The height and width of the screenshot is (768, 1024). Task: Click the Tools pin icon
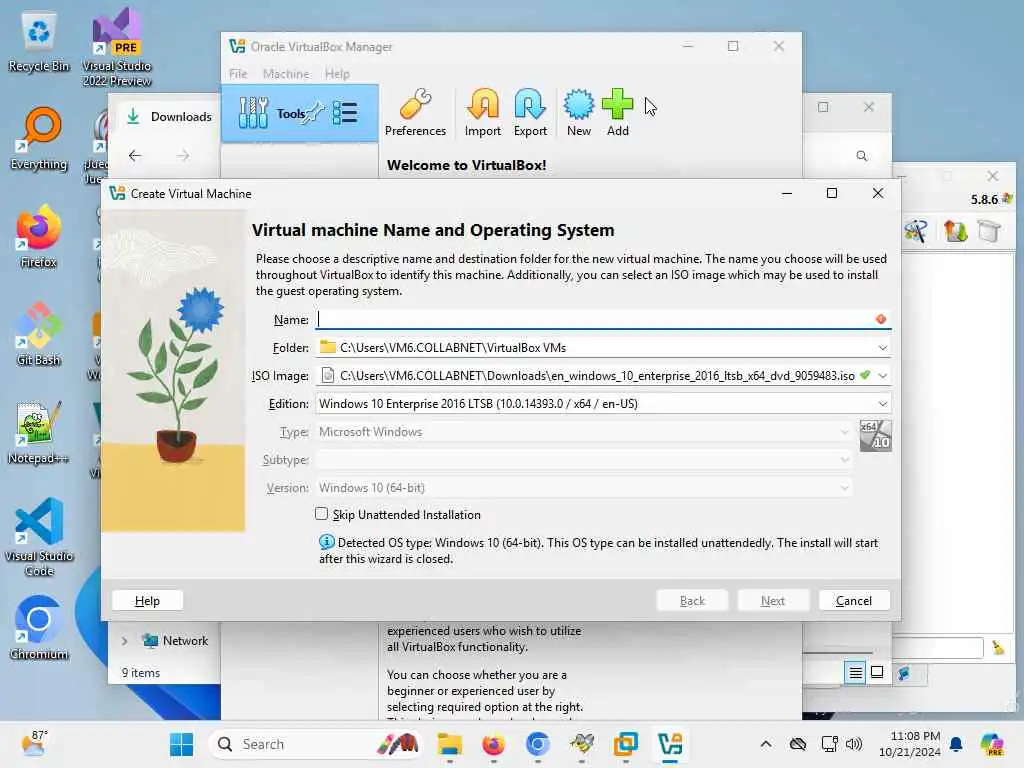315,112
